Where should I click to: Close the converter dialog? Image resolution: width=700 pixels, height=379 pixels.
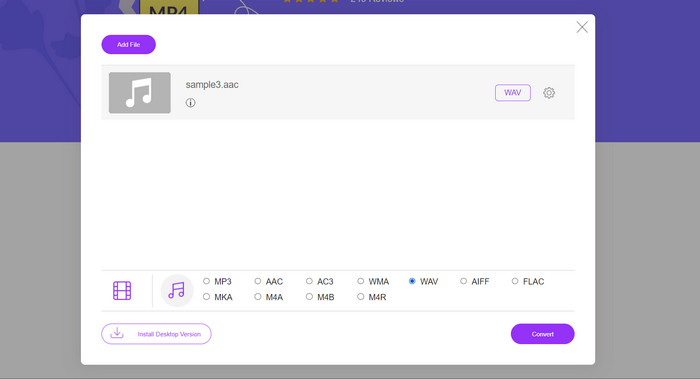click(582, 27)
